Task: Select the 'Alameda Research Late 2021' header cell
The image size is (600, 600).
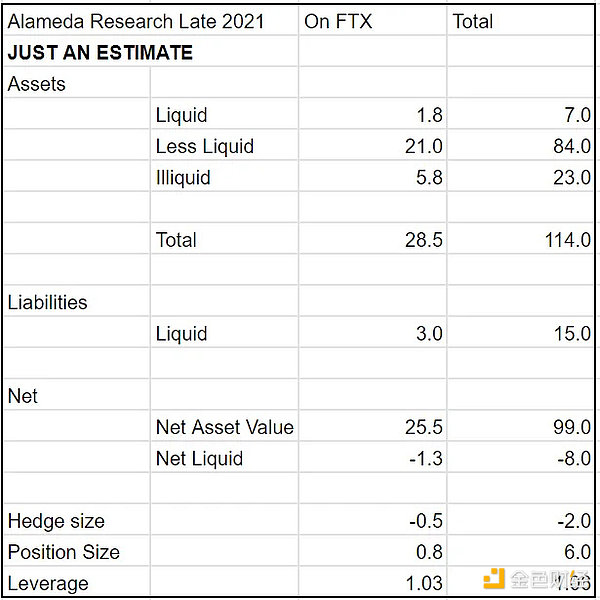Action: point(151,20)
